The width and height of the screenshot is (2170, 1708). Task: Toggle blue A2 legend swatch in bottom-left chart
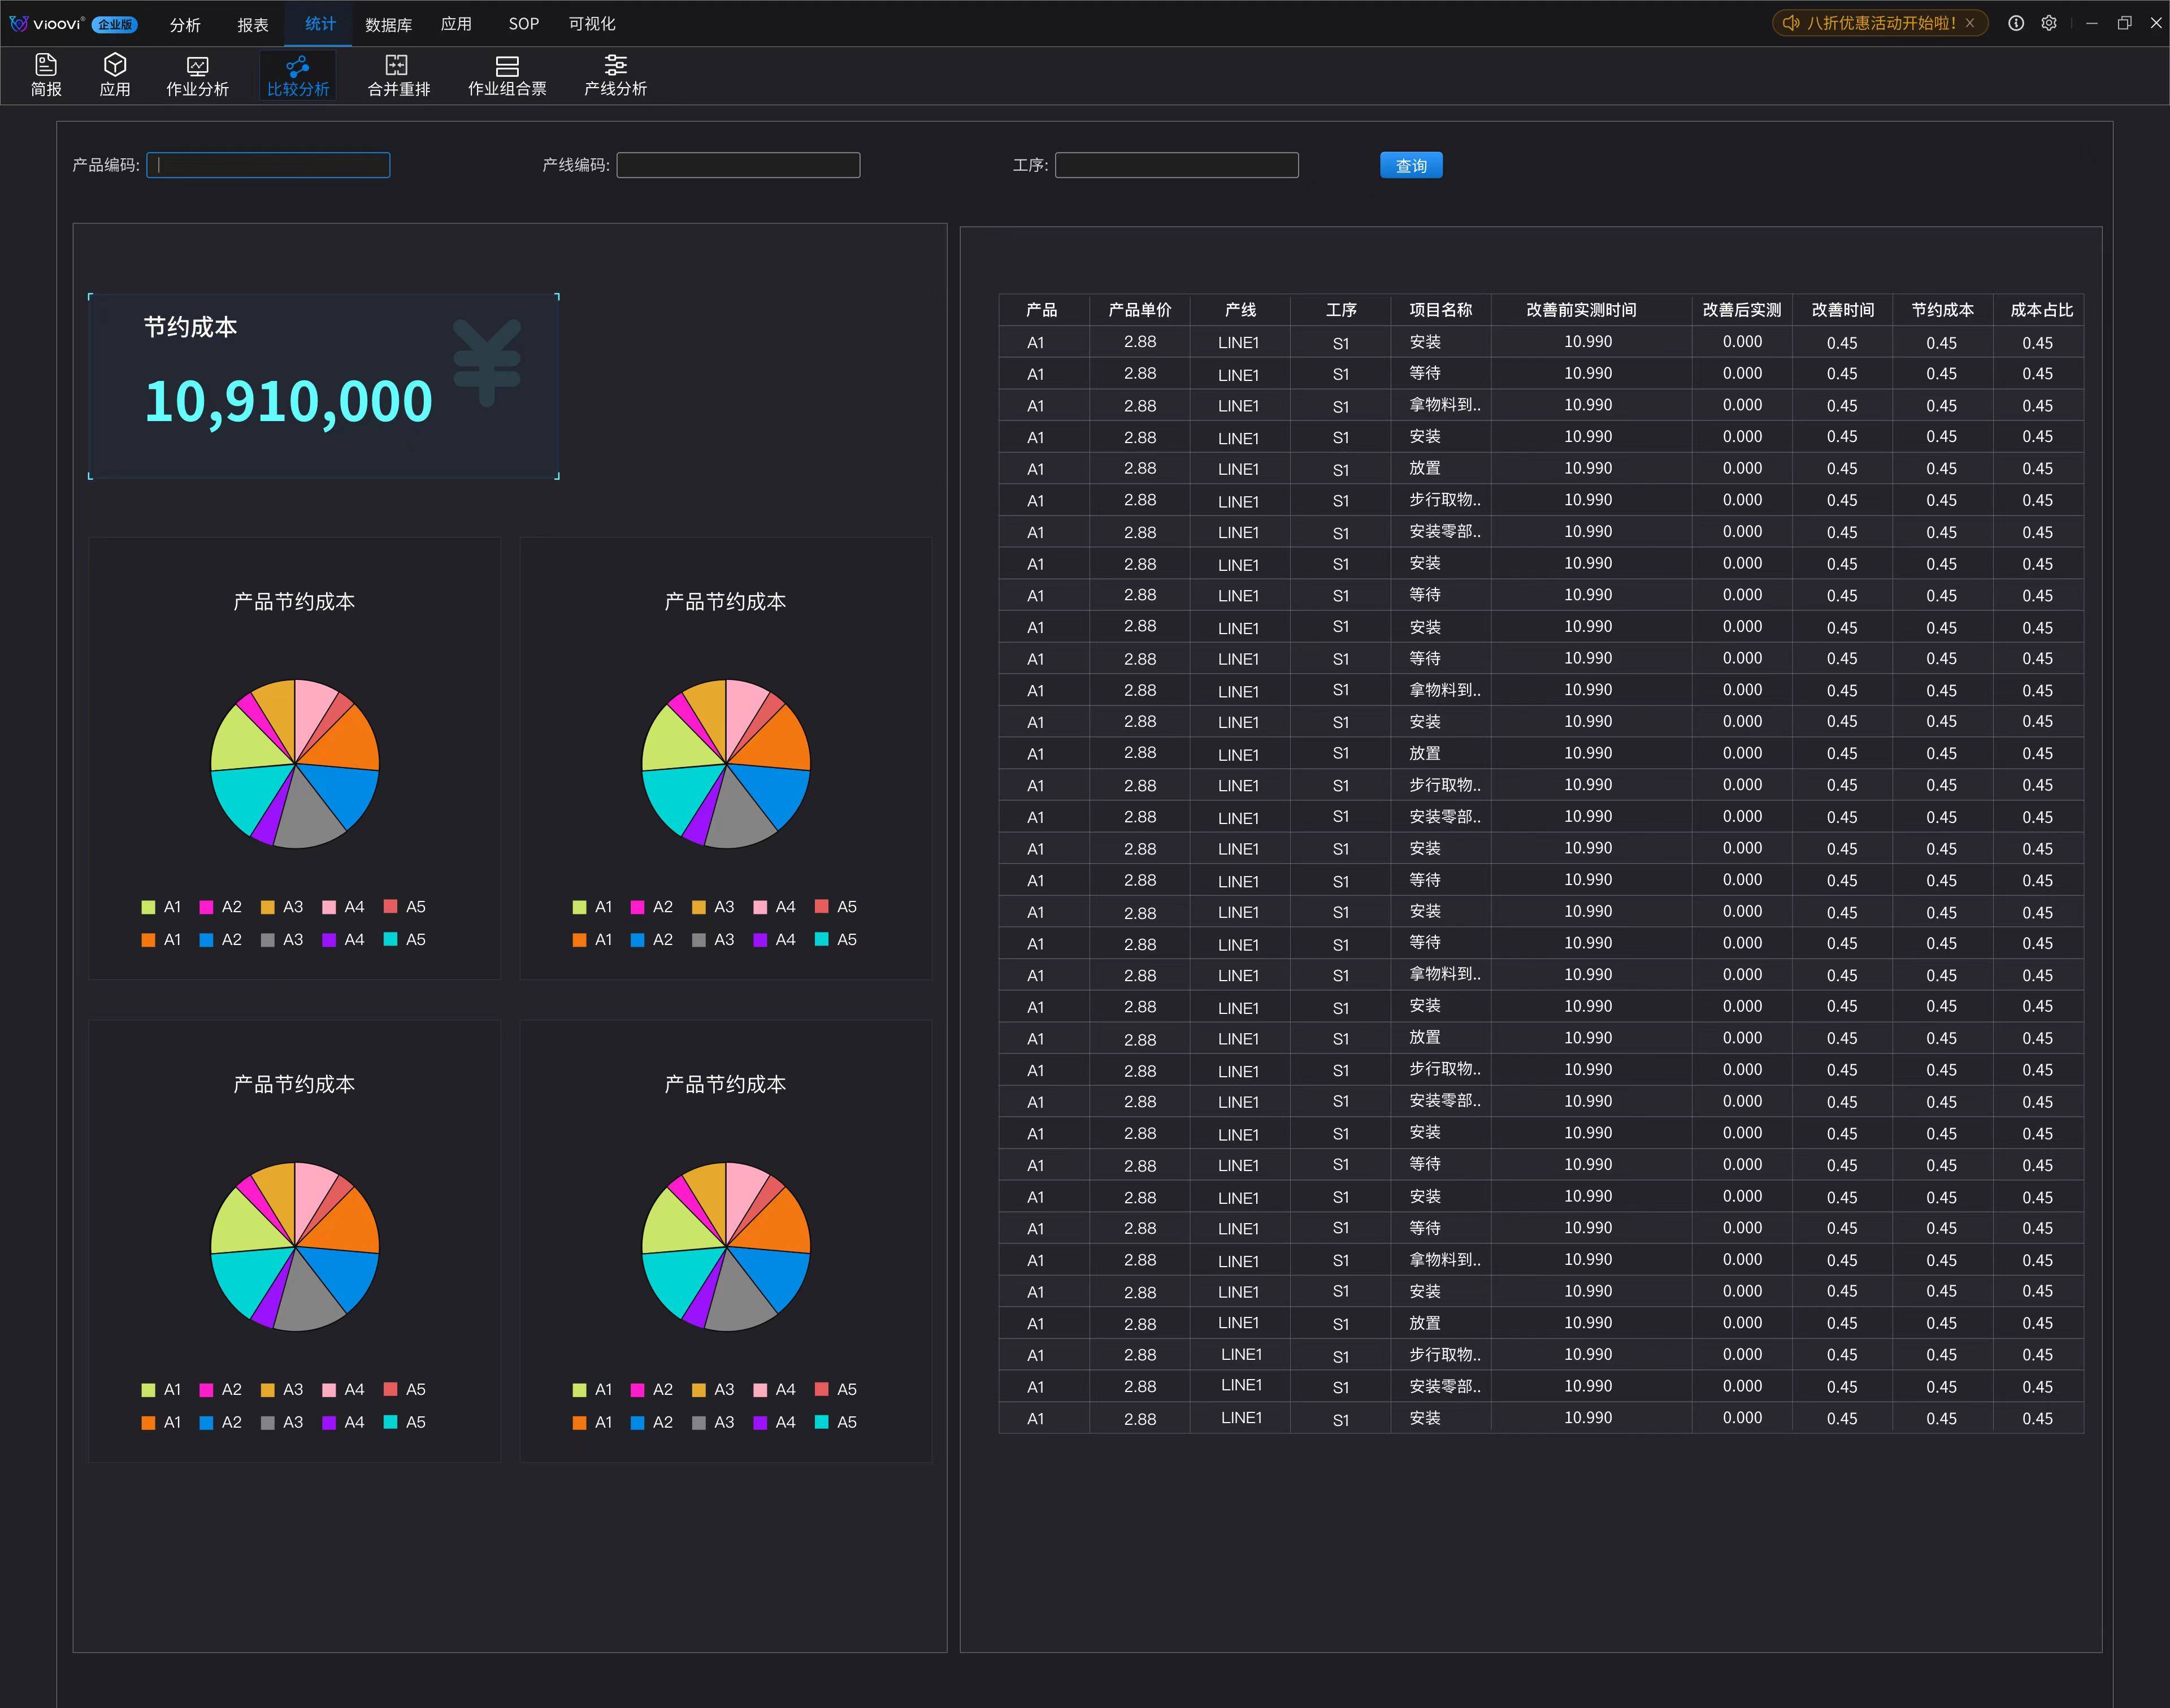tap(206, 1422)
